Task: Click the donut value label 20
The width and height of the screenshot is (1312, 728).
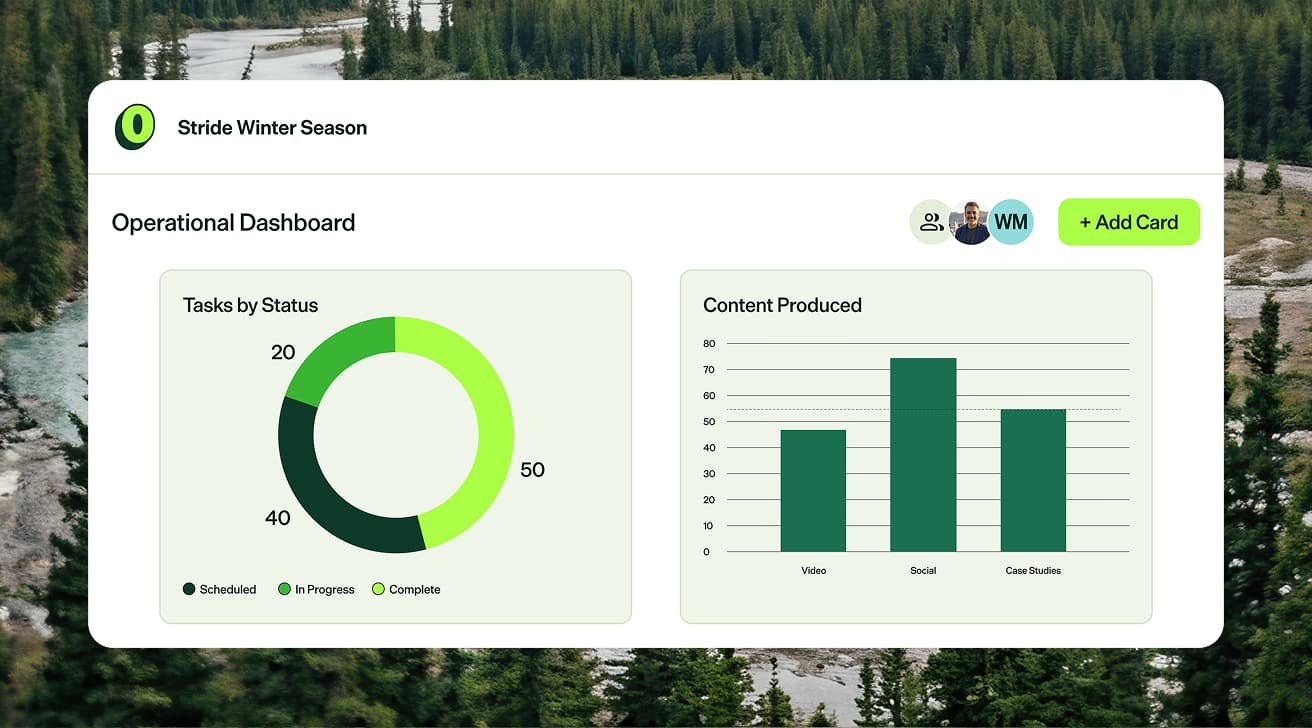Action: (283, 352)
